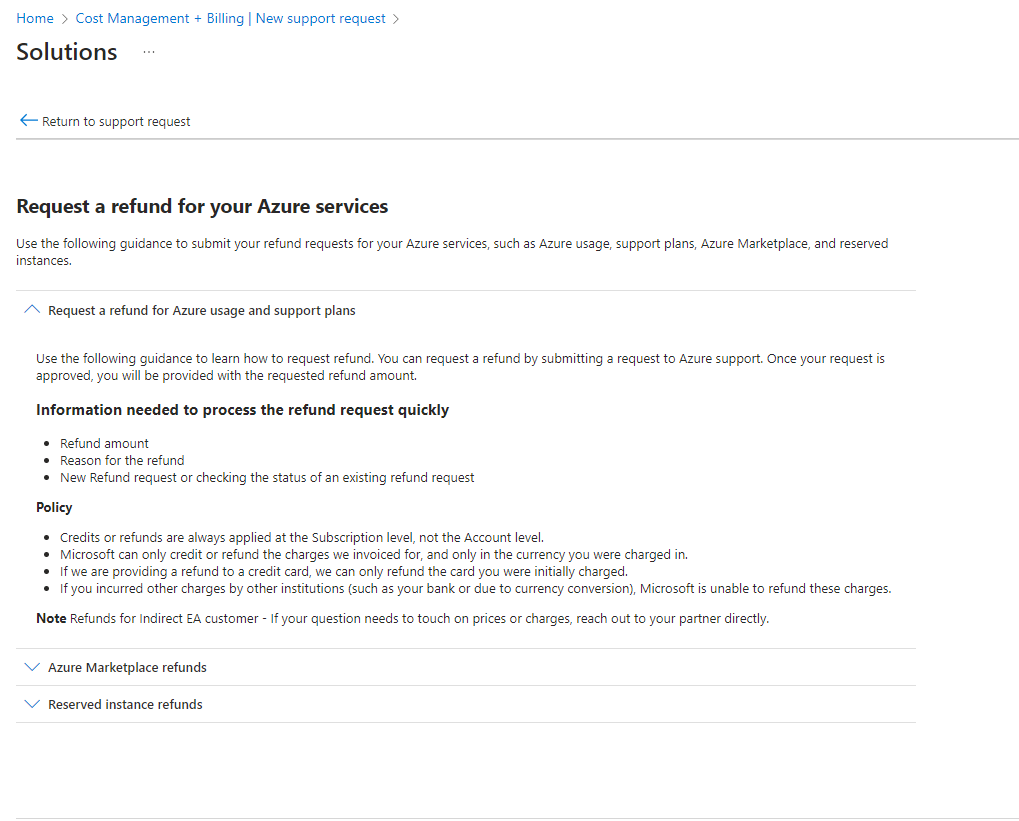Click Request a refund for your Azure services heading
The height and width of the screenshot is (821, 1019).
tap(202, 206)
